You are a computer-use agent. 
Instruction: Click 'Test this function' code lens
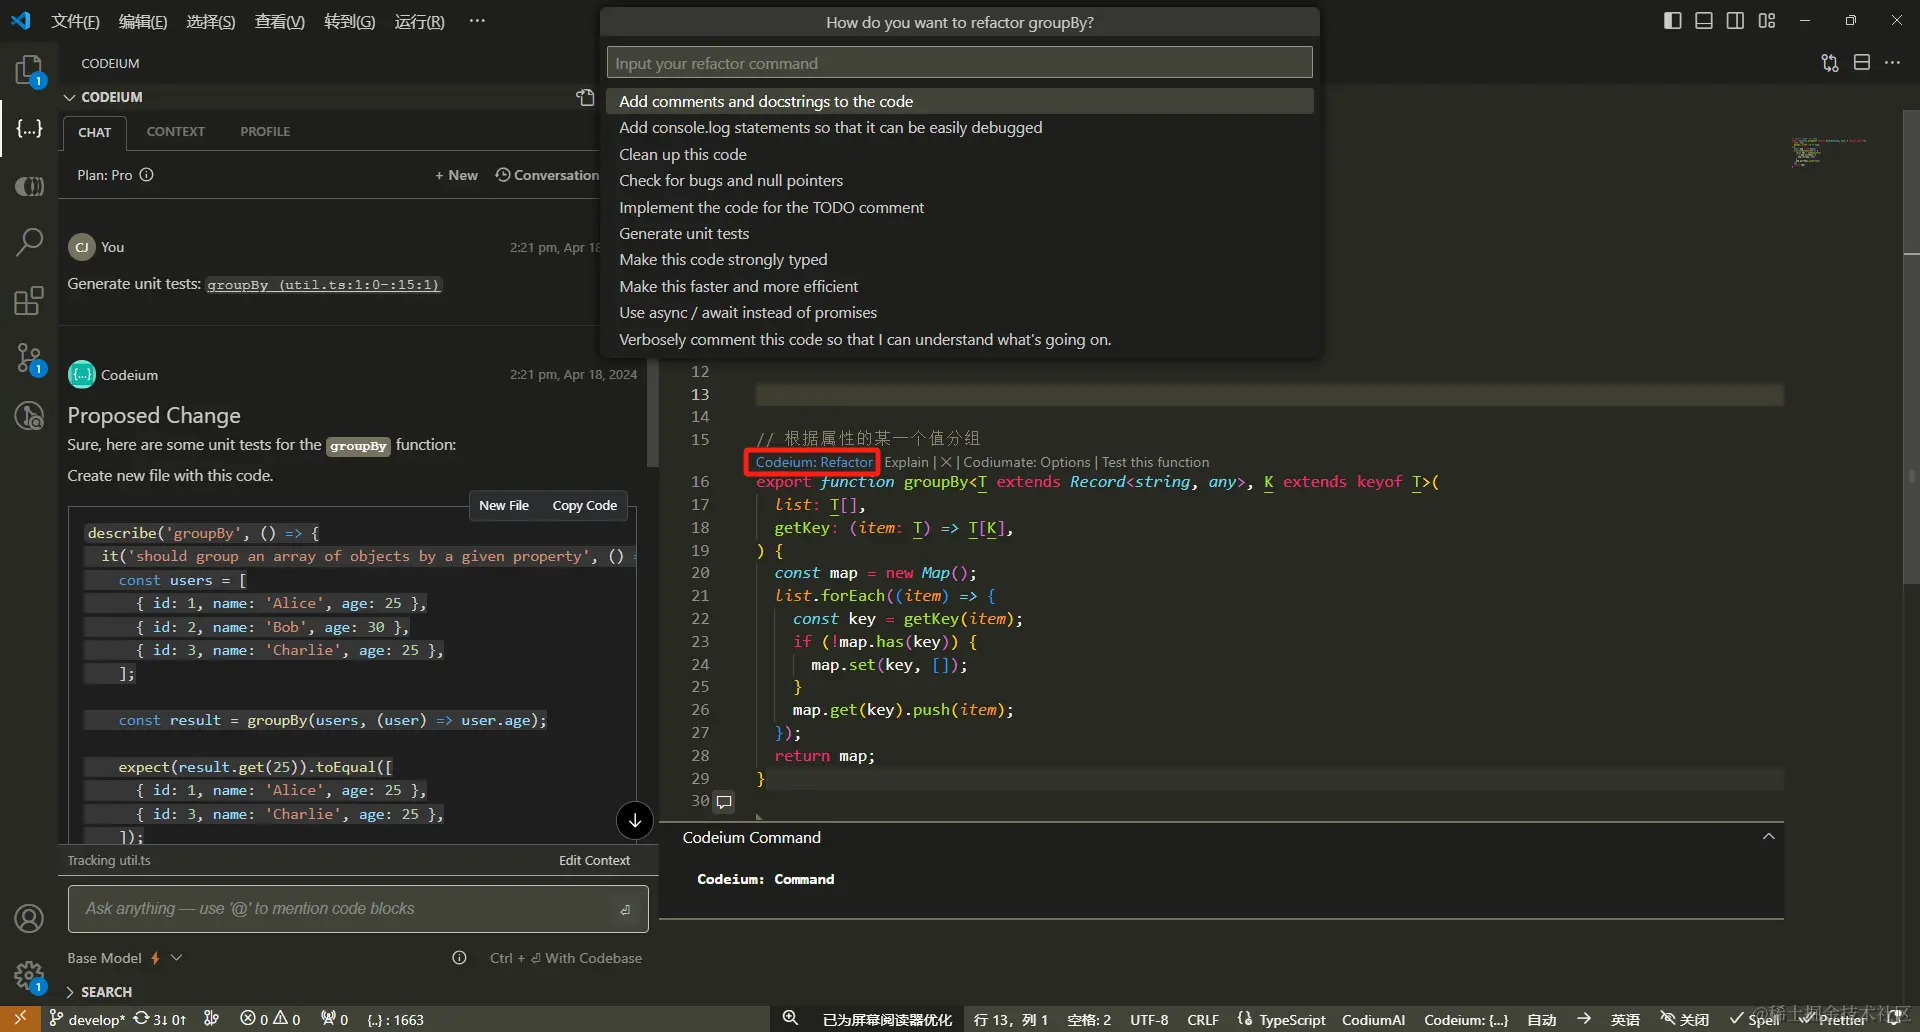point(1155,462)
